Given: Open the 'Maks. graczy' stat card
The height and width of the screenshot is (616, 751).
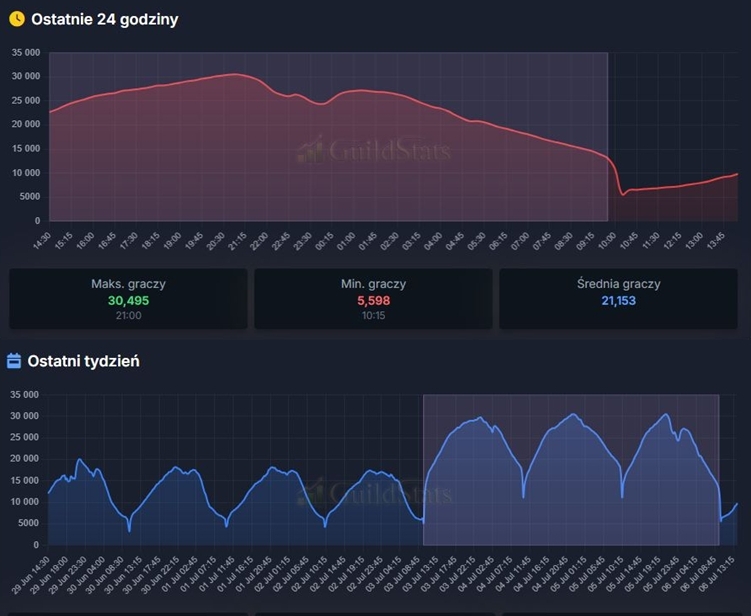Looking at the screenshot, I should click(x=128, y=298).
